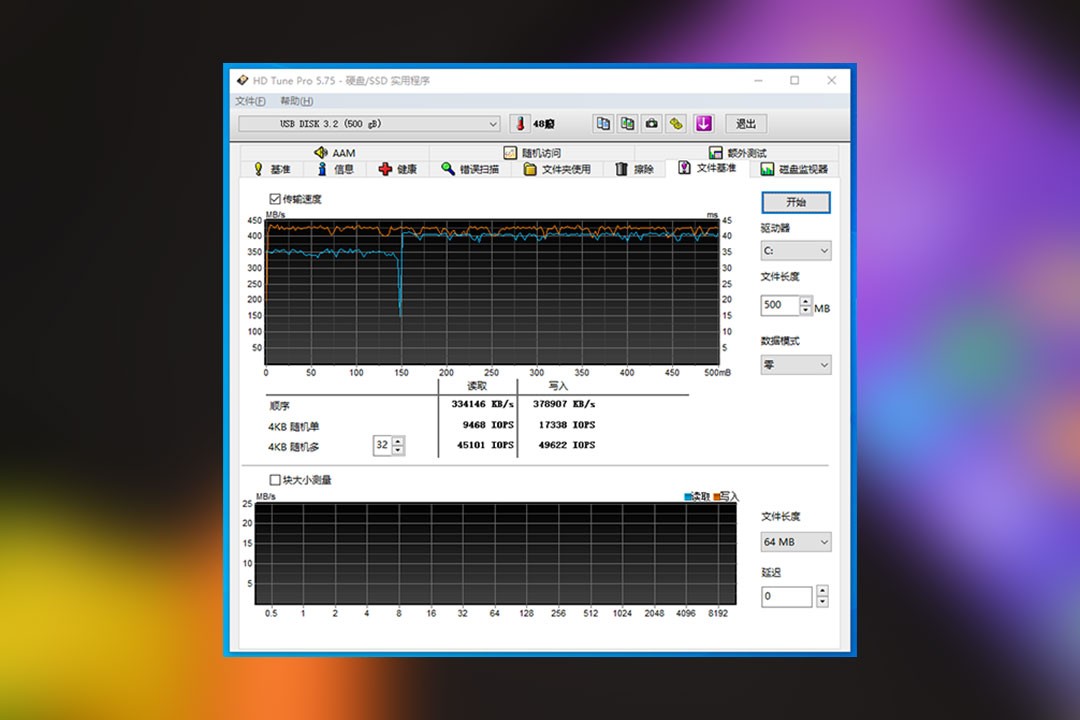
Task: Uncheck the 传输速度 checkbox
Action: click(x=275, y=199)
